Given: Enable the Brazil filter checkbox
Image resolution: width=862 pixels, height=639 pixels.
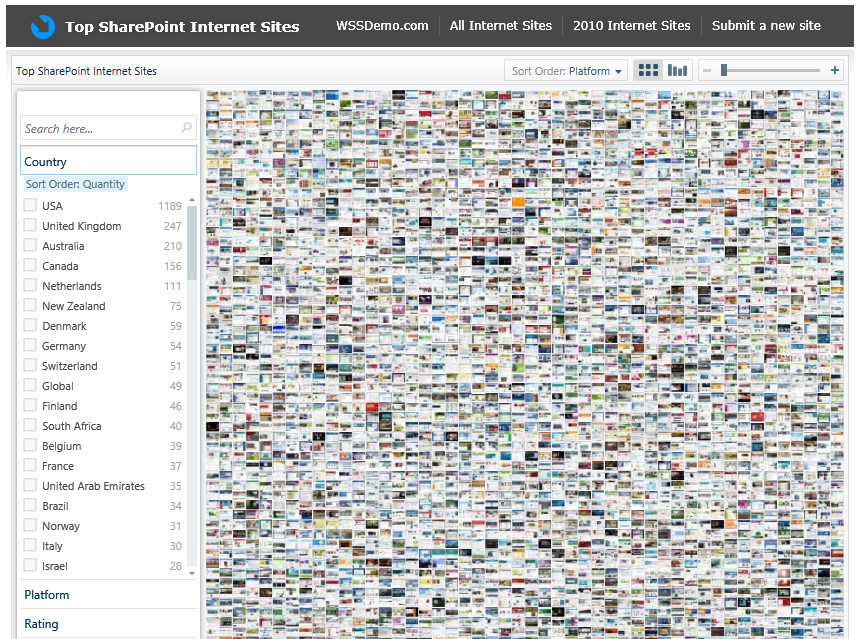Looking at the screenshot, I should pos(30,506).
